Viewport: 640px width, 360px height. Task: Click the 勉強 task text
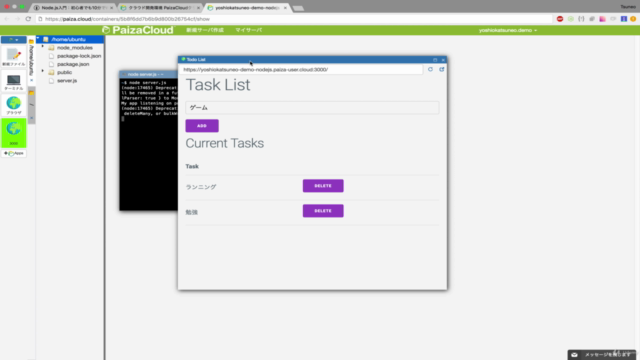(191, 212)
